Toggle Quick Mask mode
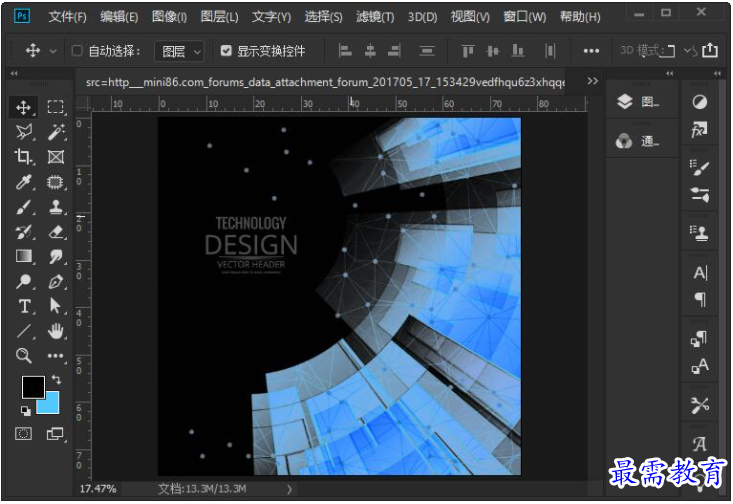733x504 pixels. click(x=23, y=434)
